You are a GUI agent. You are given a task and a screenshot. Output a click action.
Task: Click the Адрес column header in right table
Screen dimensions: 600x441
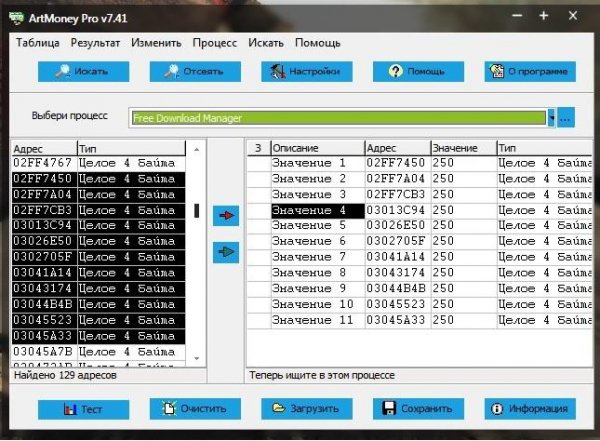(398, 148)
